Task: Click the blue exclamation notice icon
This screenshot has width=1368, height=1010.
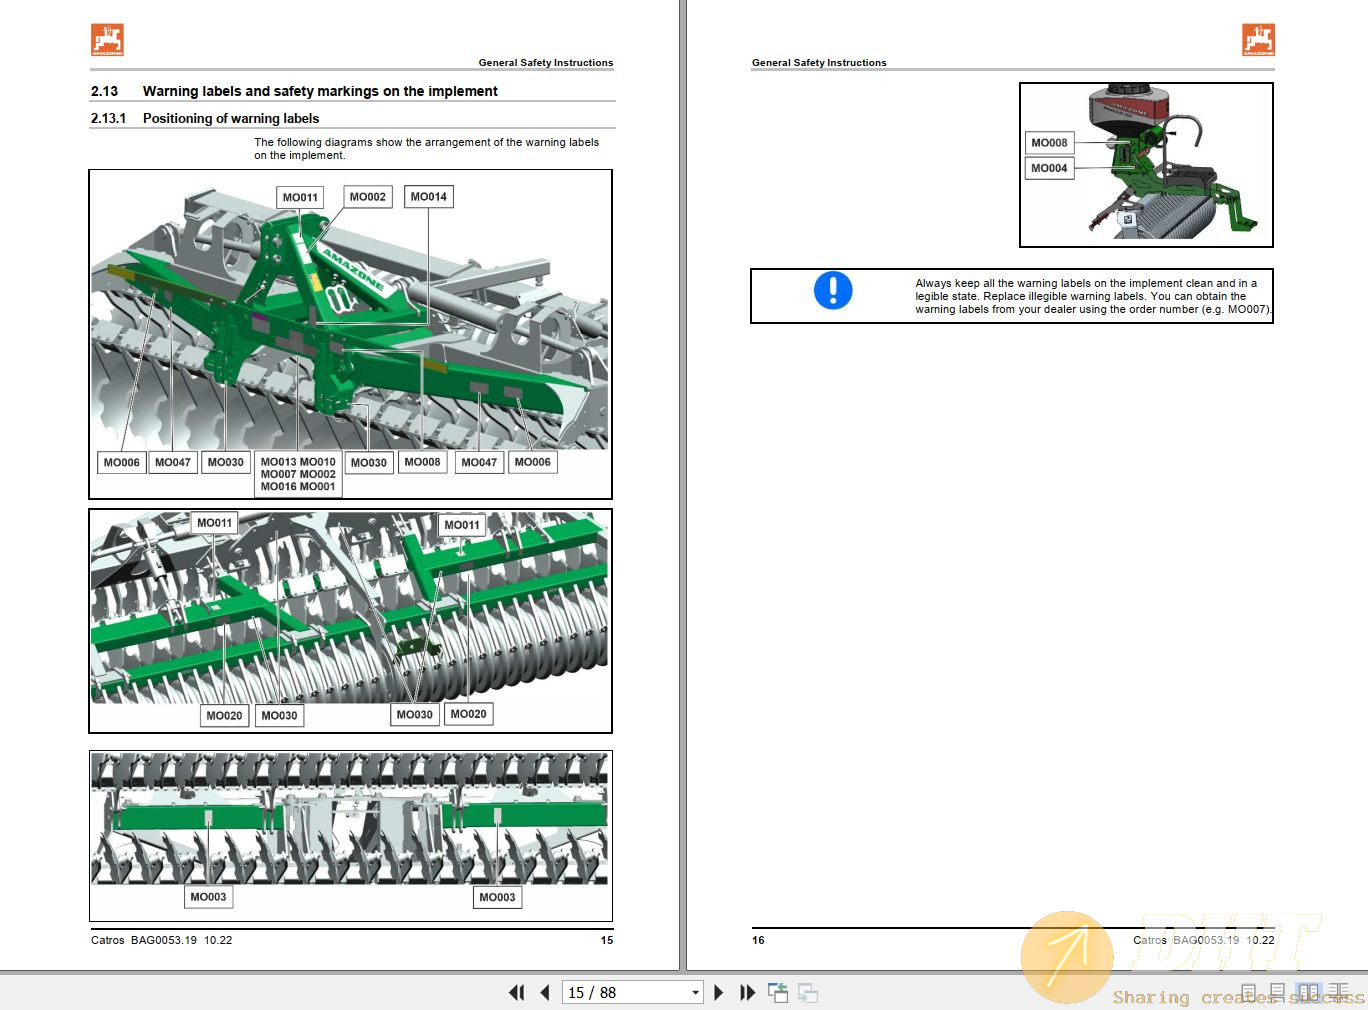Action: [833, 290]
